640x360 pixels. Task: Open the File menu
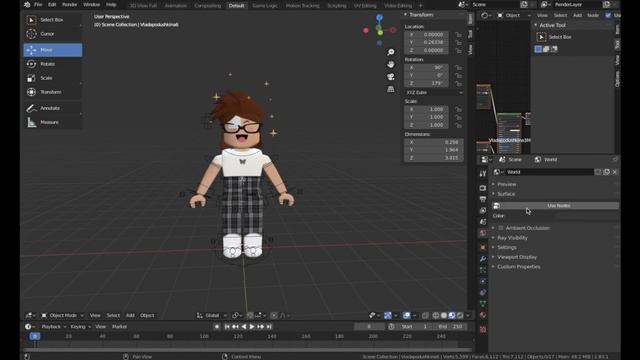(x=38, y=4)
